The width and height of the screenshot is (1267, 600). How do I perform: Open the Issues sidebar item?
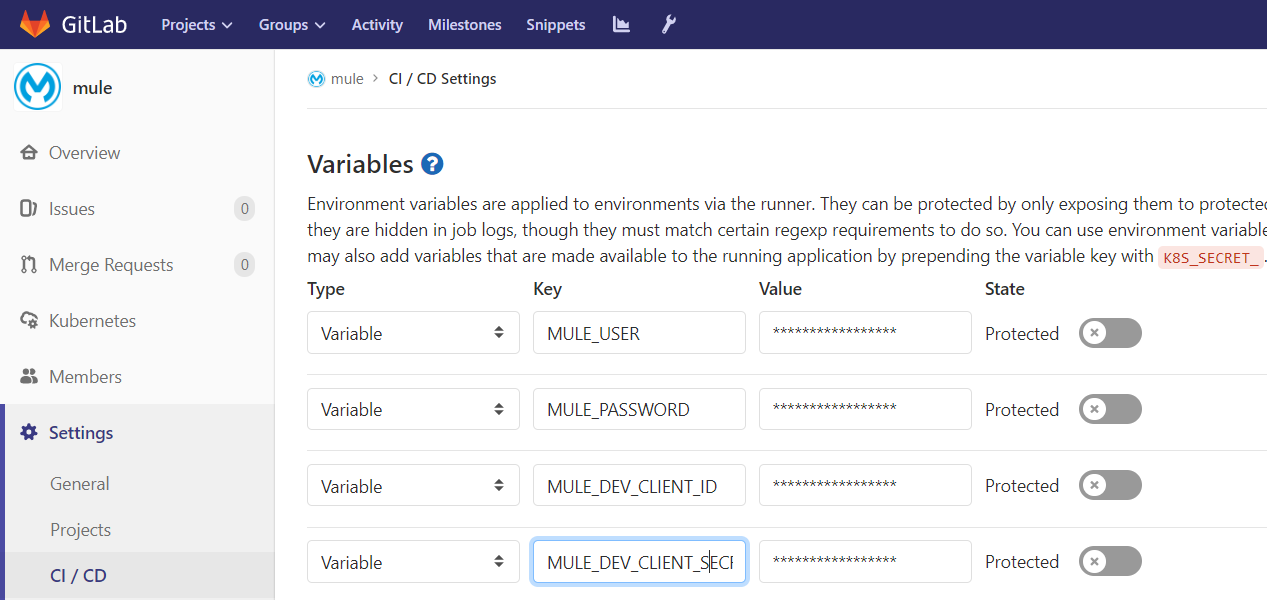[72, 209]
